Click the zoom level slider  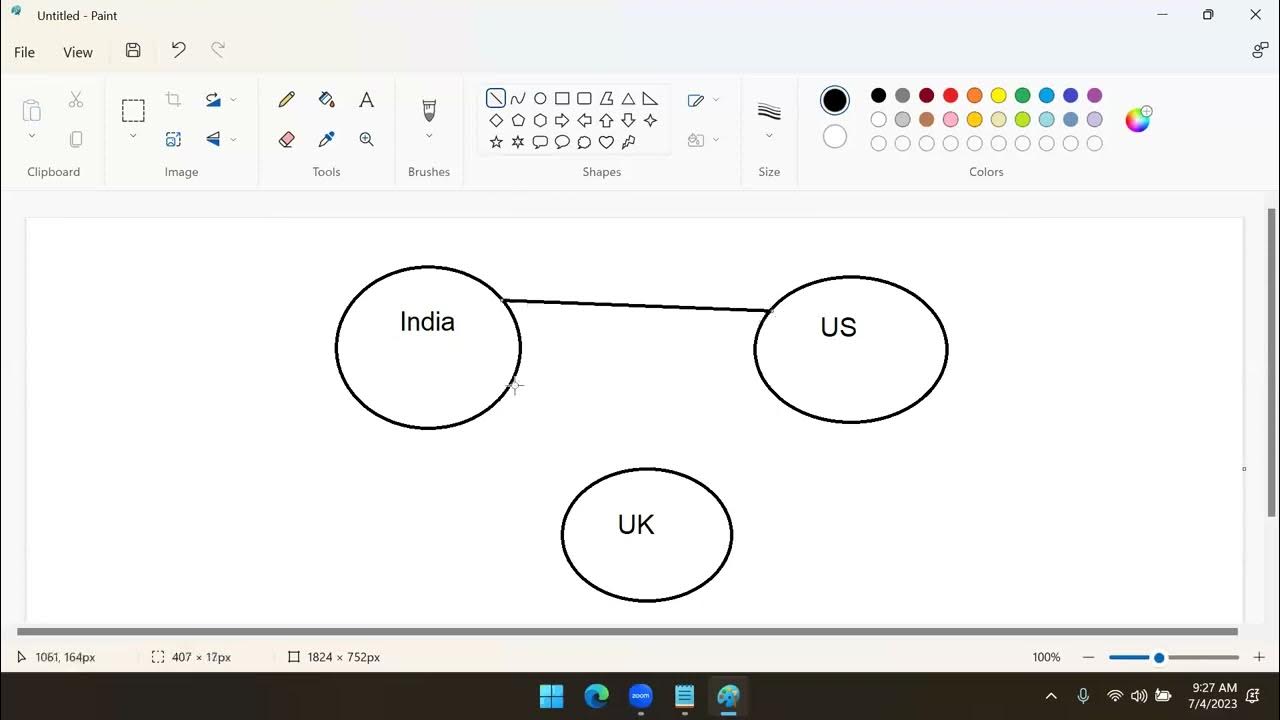point(1174,657)
